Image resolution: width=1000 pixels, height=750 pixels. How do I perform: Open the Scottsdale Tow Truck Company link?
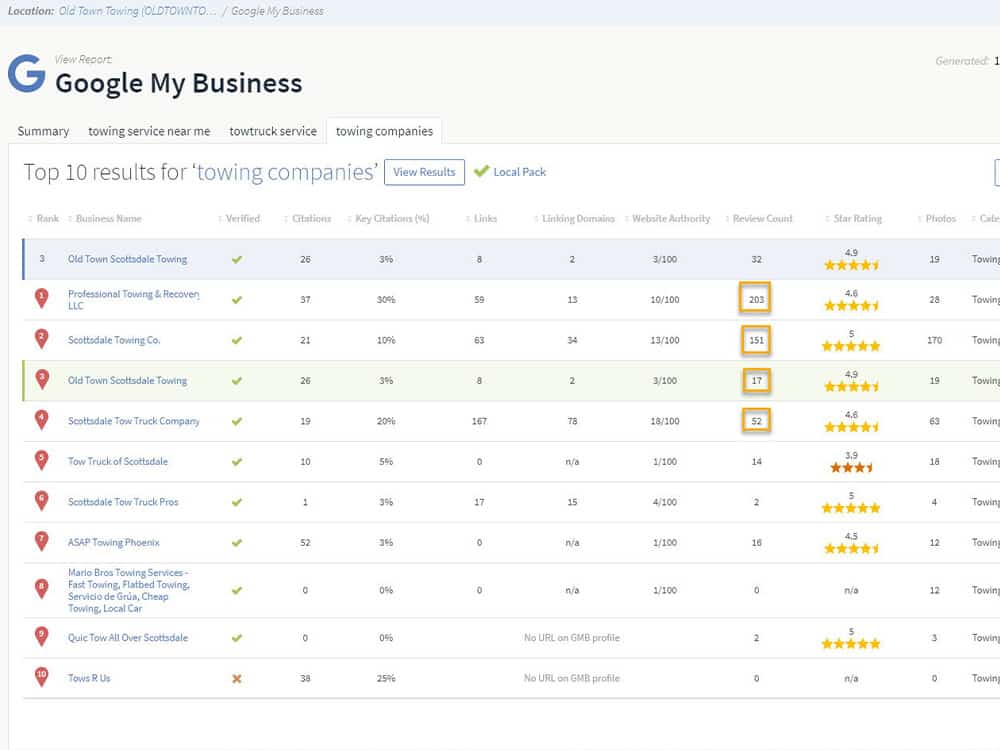(x=134, y=422)
